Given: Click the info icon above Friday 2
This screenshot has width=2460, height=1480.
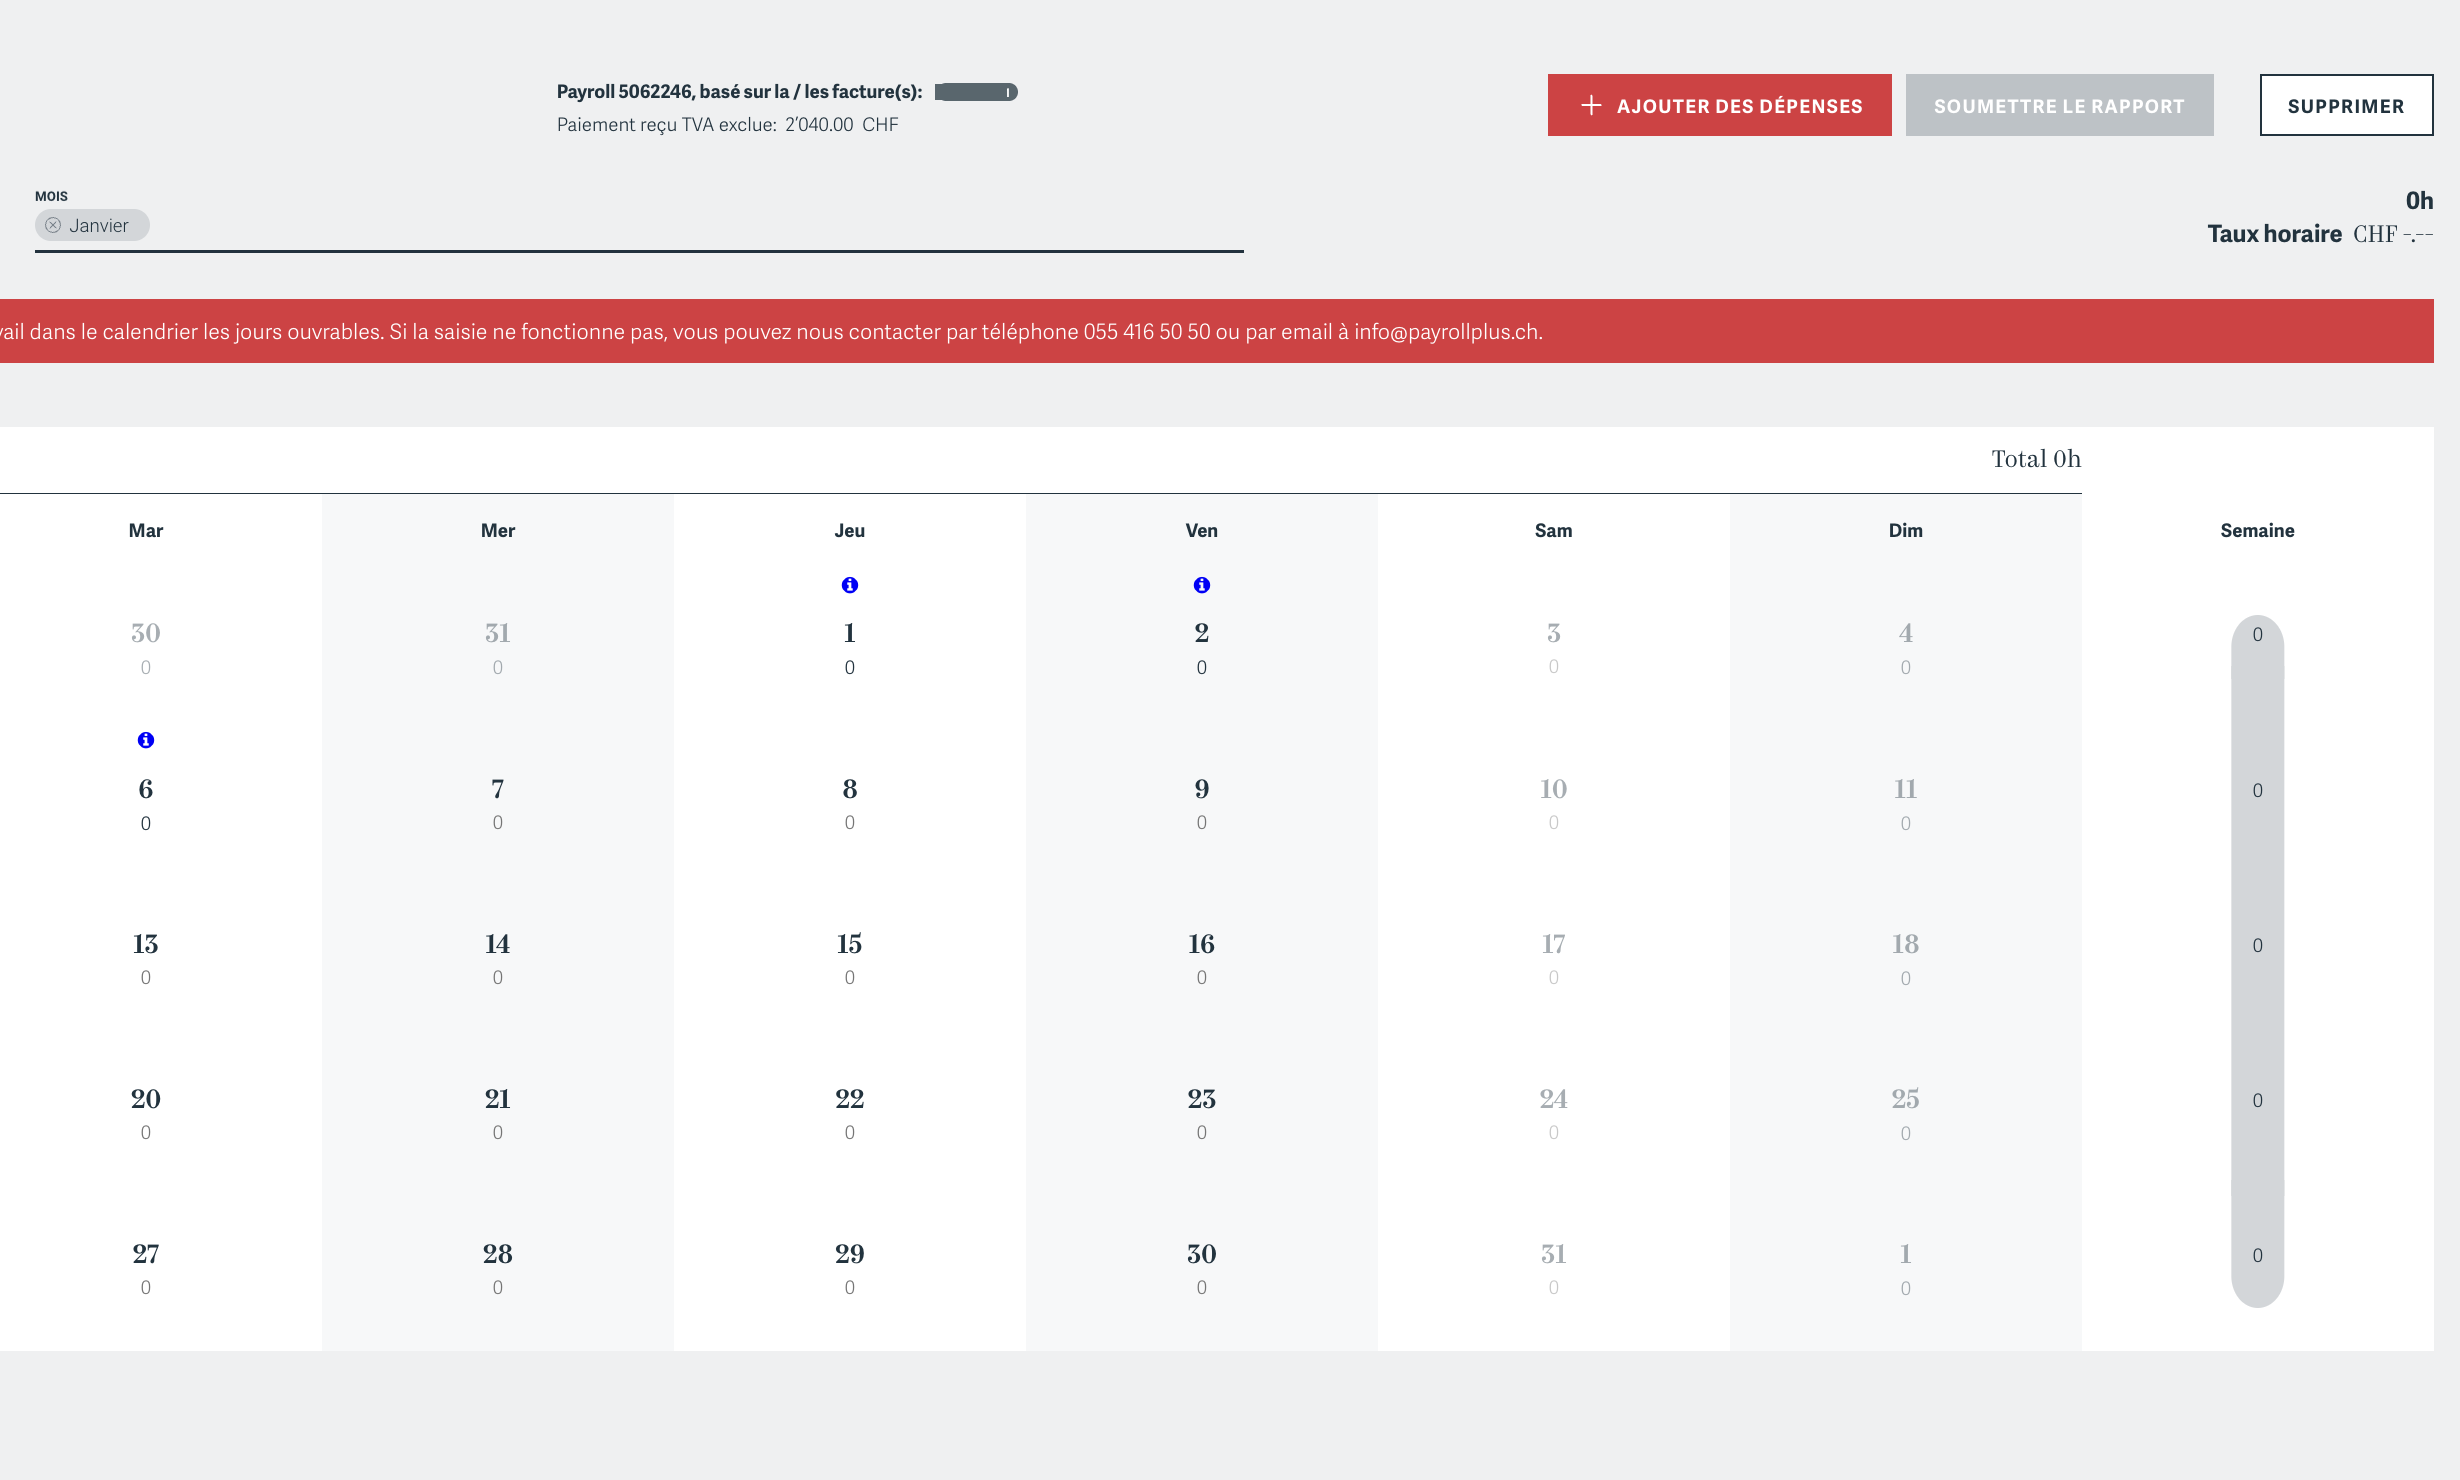Looking at the screenshot, I should pos(1201,585).
